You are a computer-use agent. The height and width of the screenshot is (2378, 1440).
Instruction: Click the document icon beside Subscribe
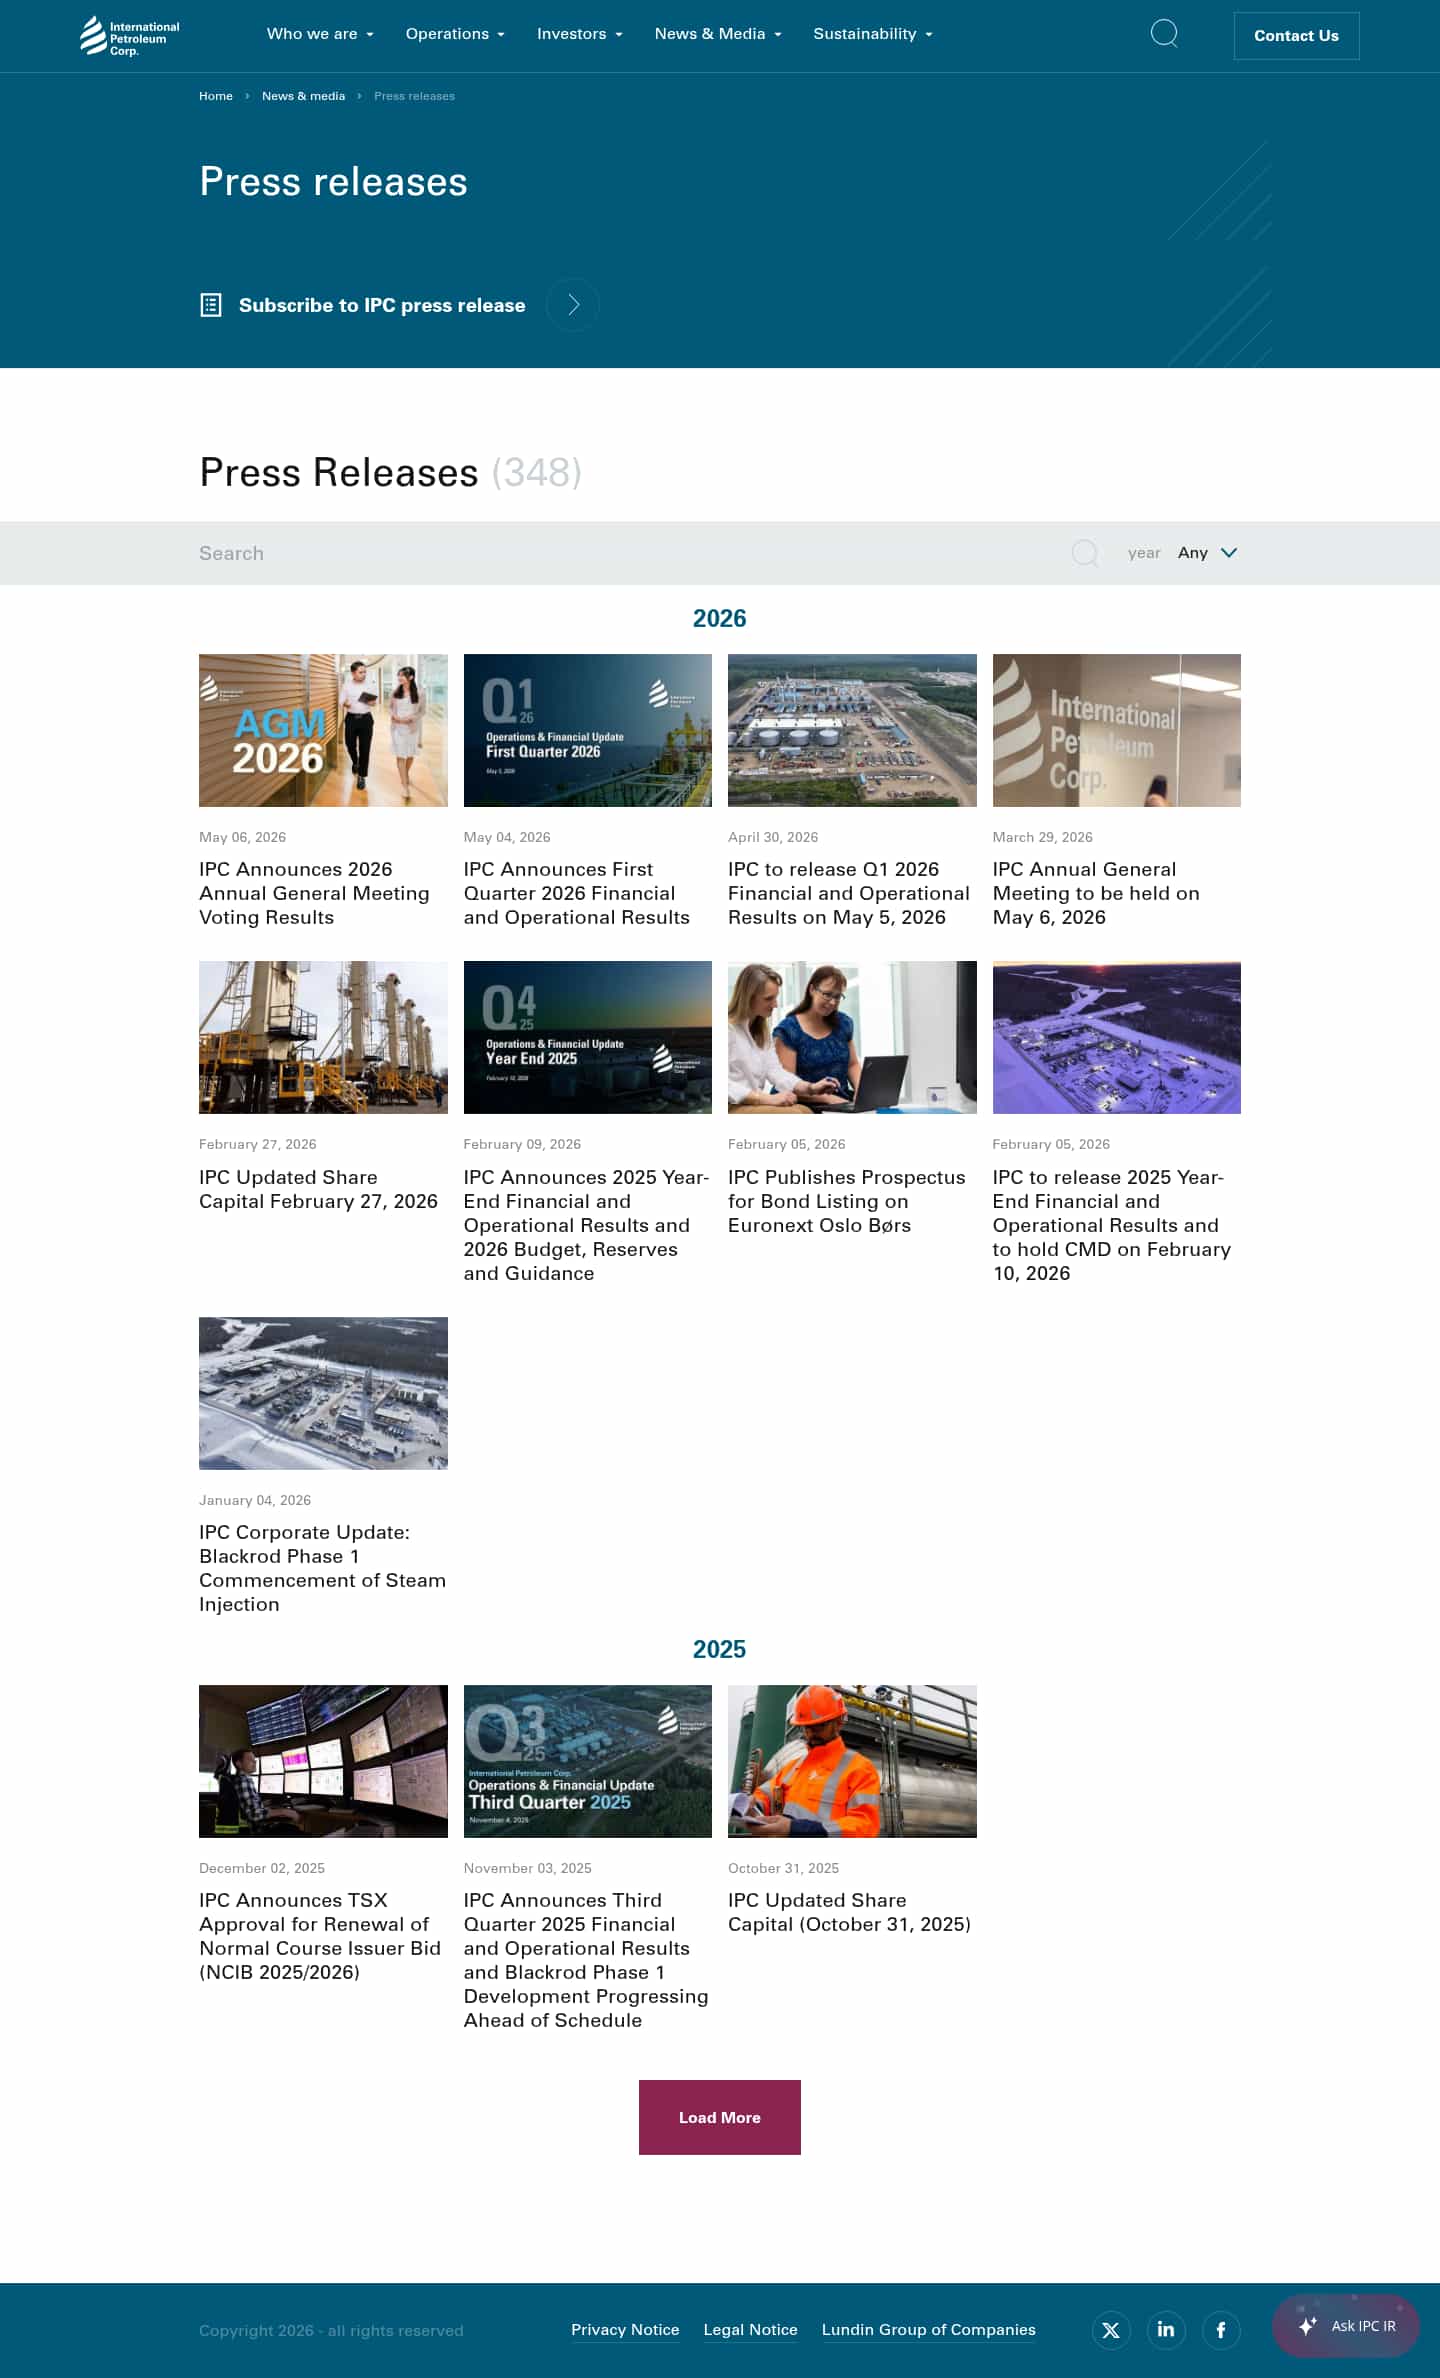pos(211,305)
